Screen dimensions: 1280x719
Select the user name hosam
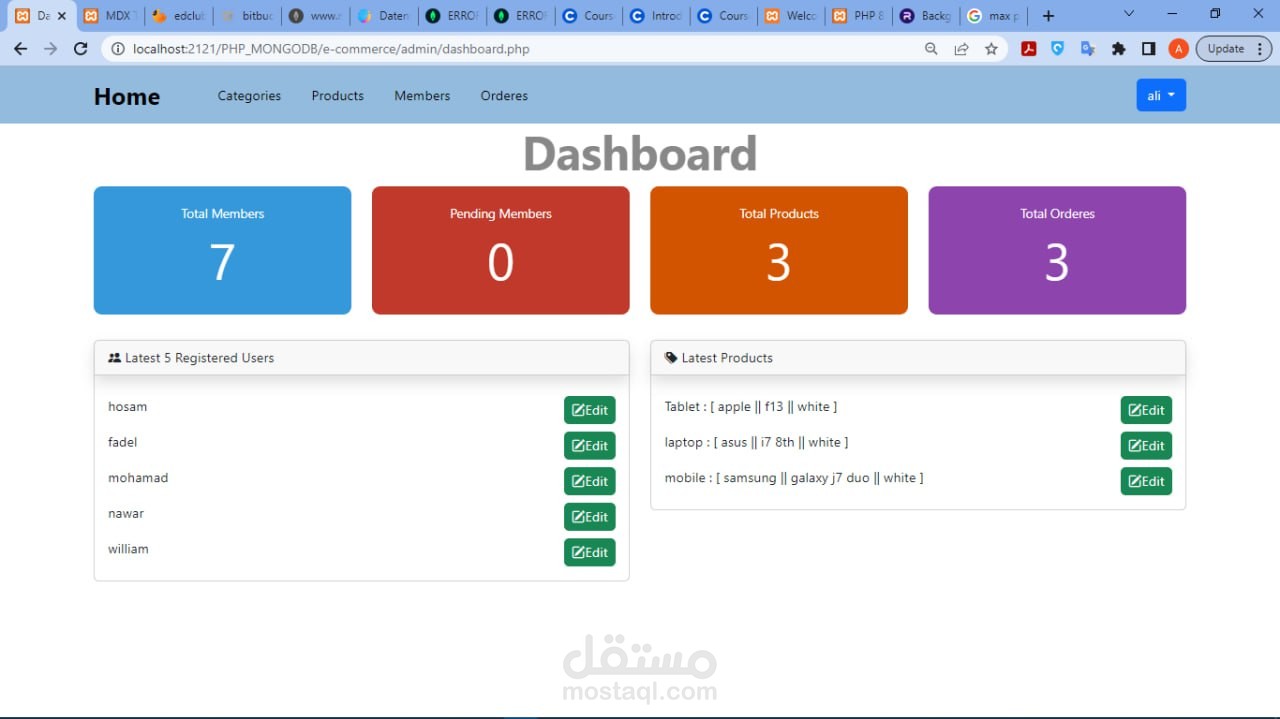127,407
